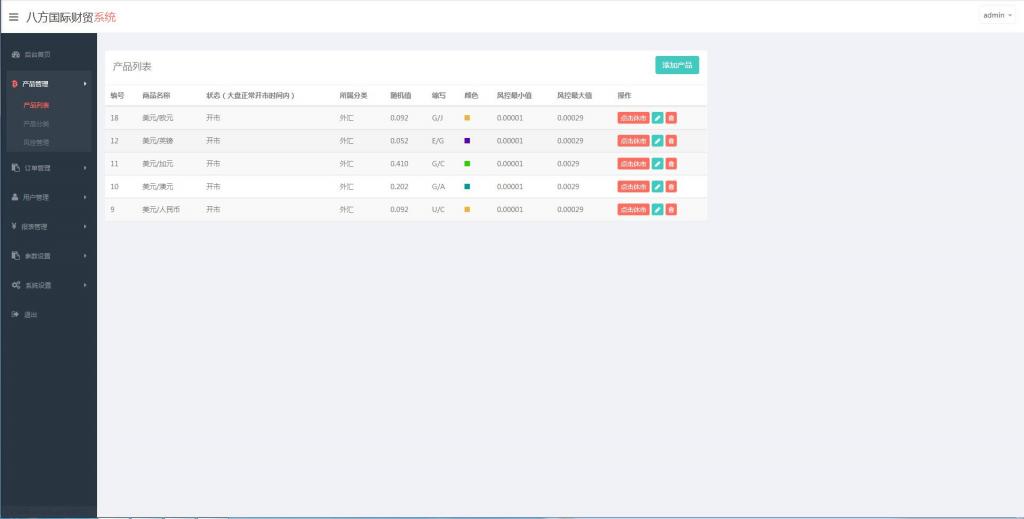Expand the 订单管理 sidebar menu

[48, 168]
